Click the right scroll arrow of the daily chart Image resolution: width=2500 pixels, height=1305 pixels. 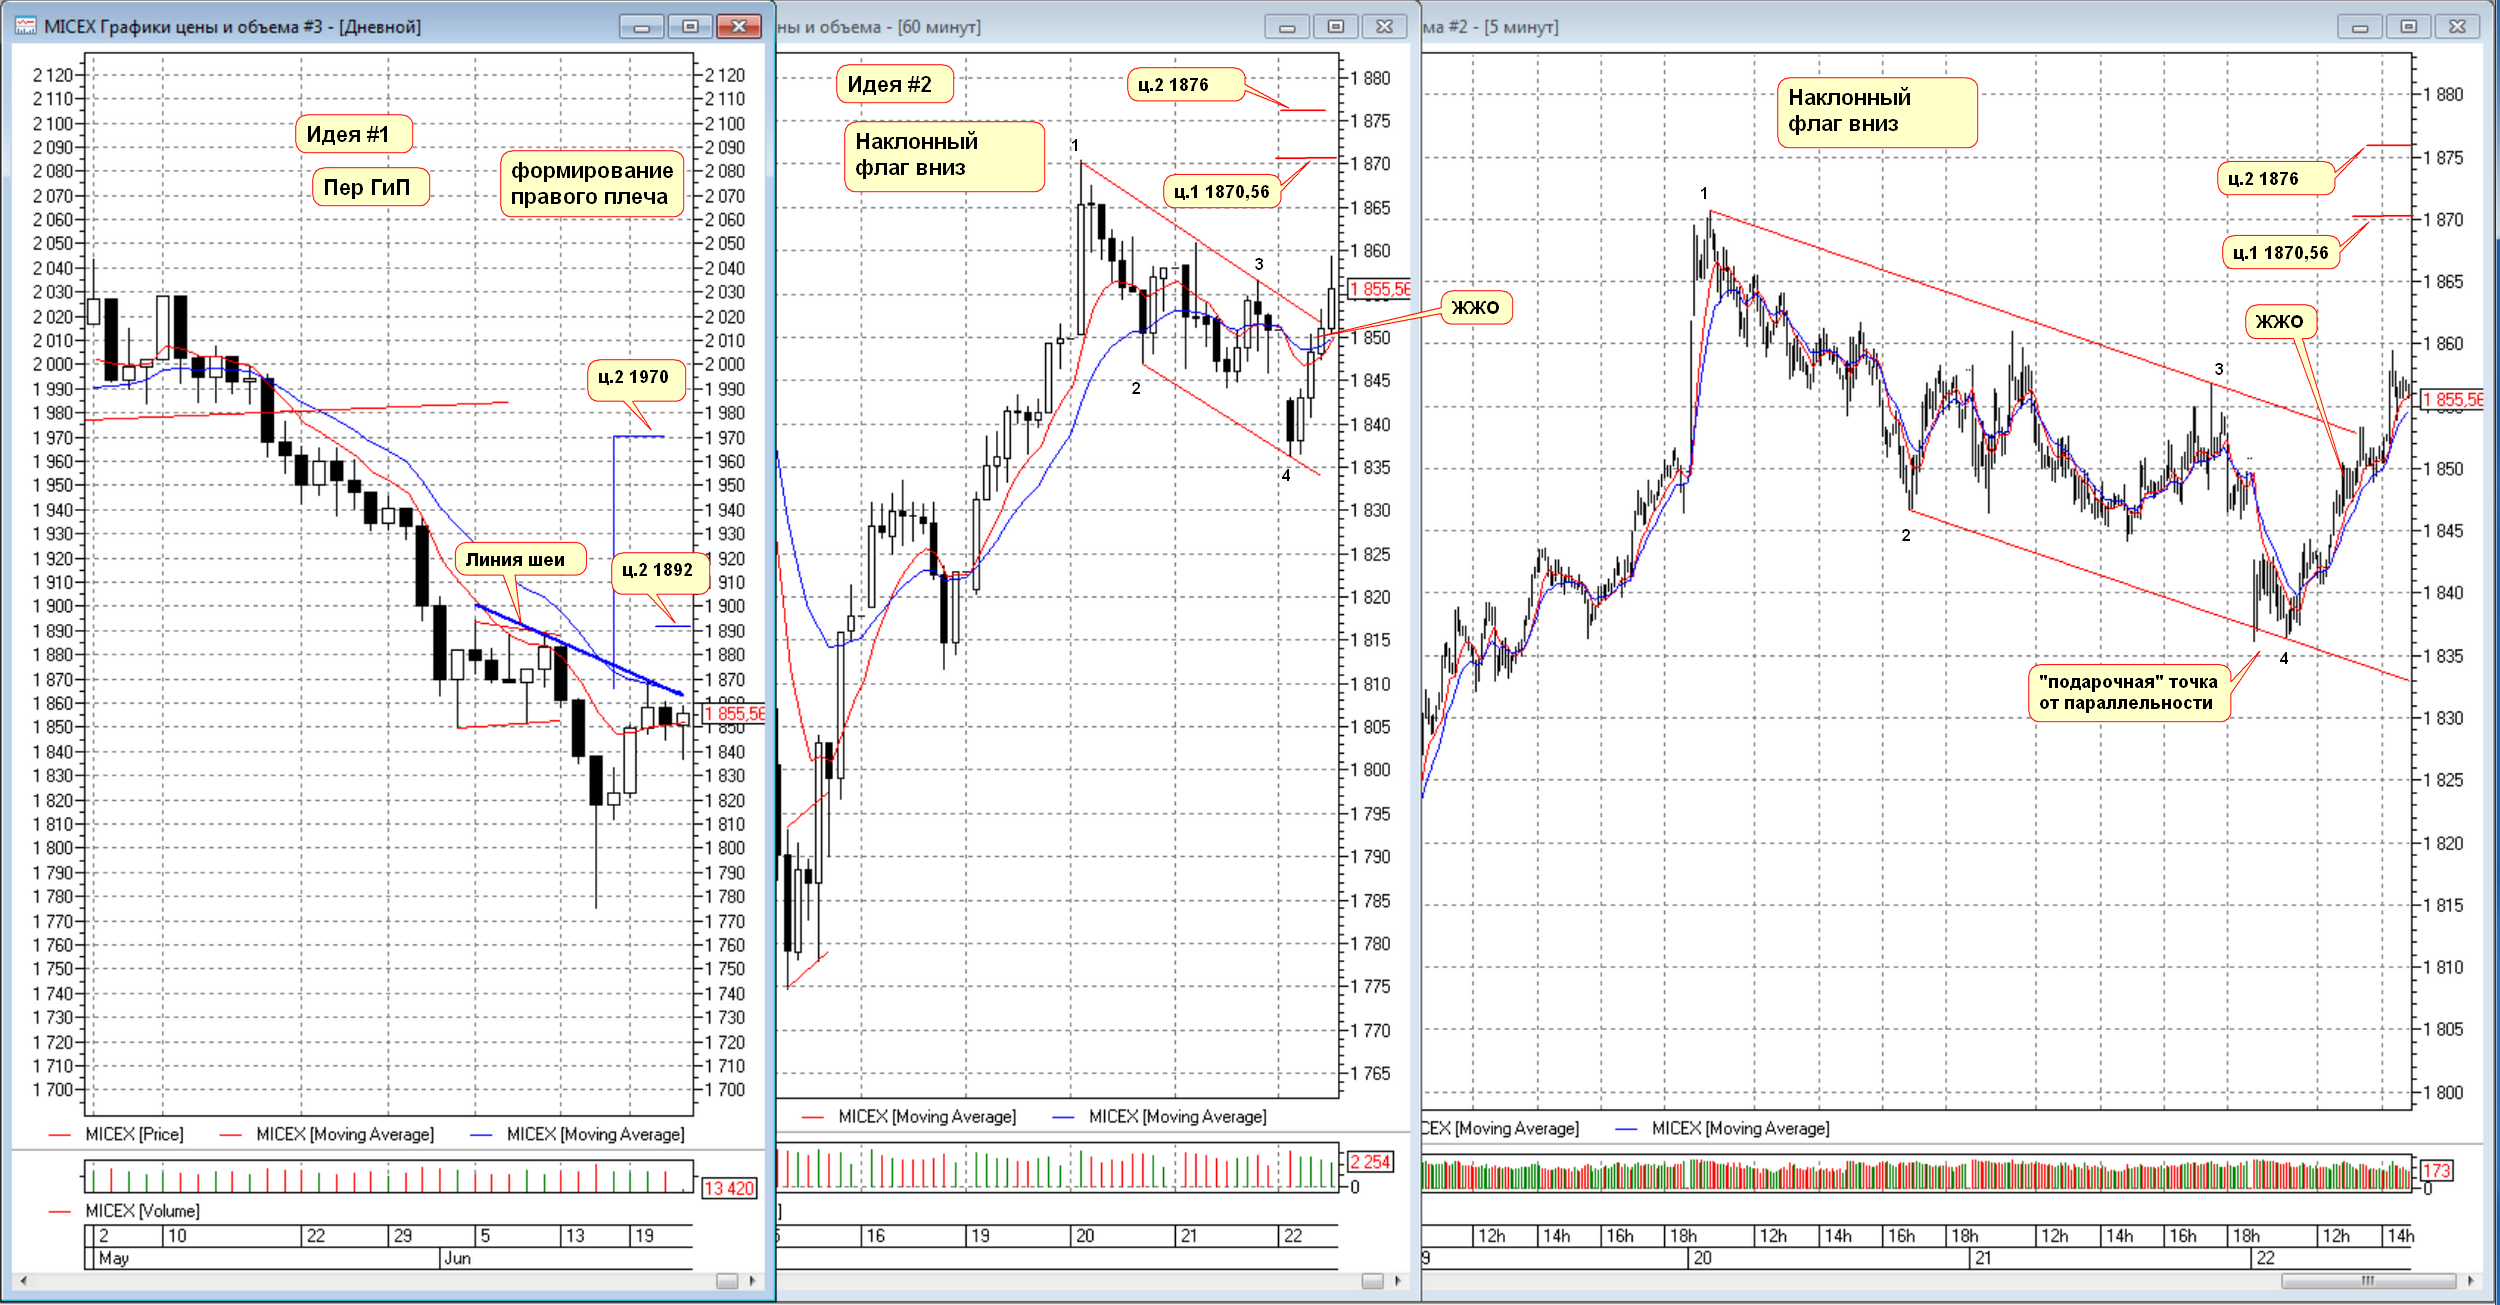(x=752, y=1280)
